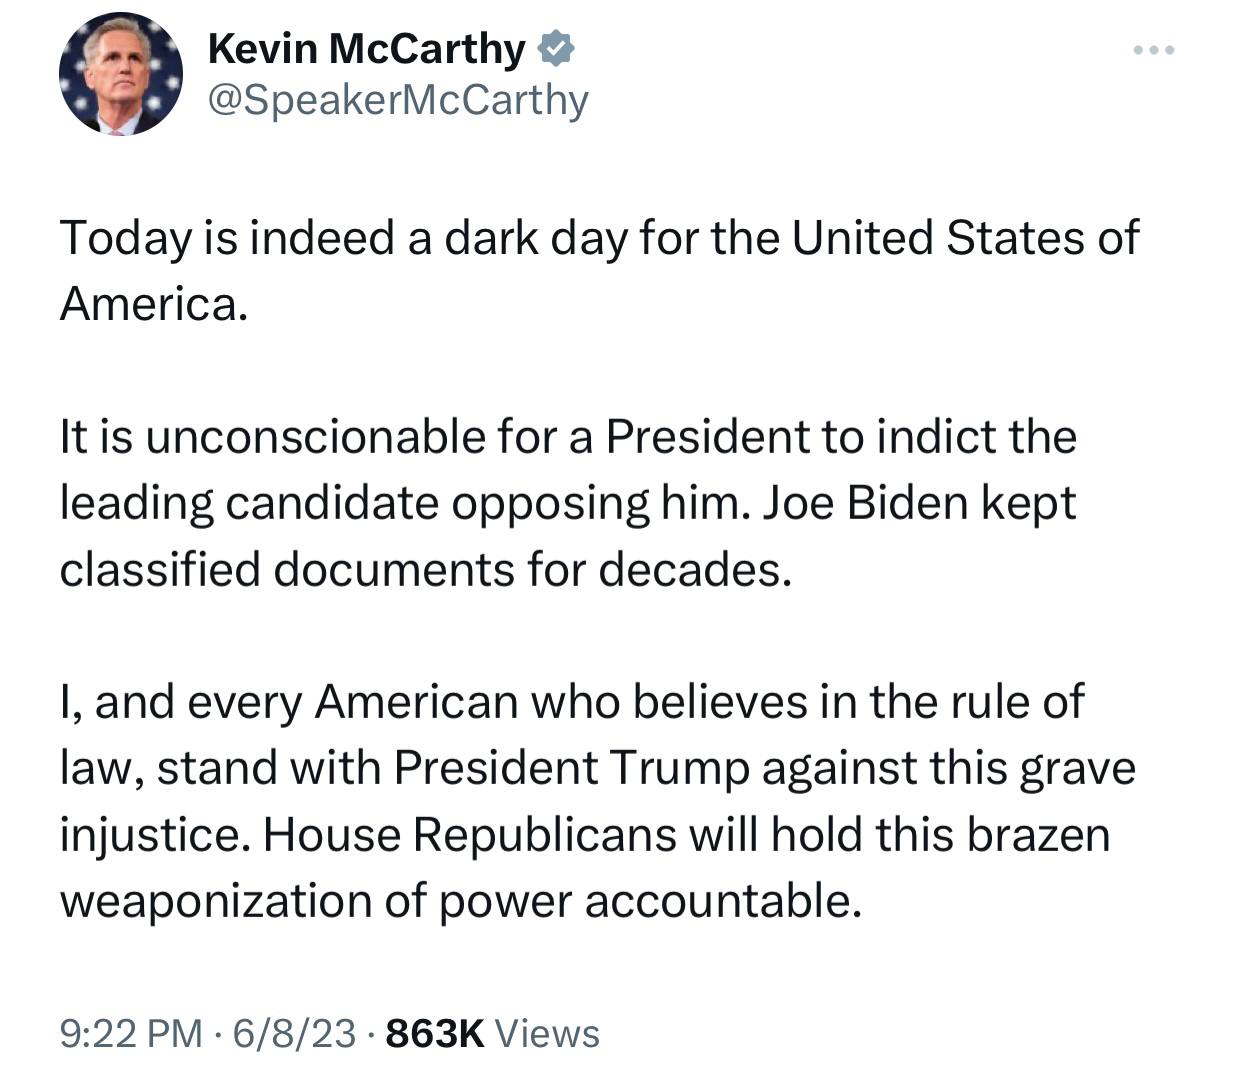The height and width of the screenshot is (1092, 1241).
Task: Open the tweet's three-dot more options menu
Action: (x=1153, y=49)
